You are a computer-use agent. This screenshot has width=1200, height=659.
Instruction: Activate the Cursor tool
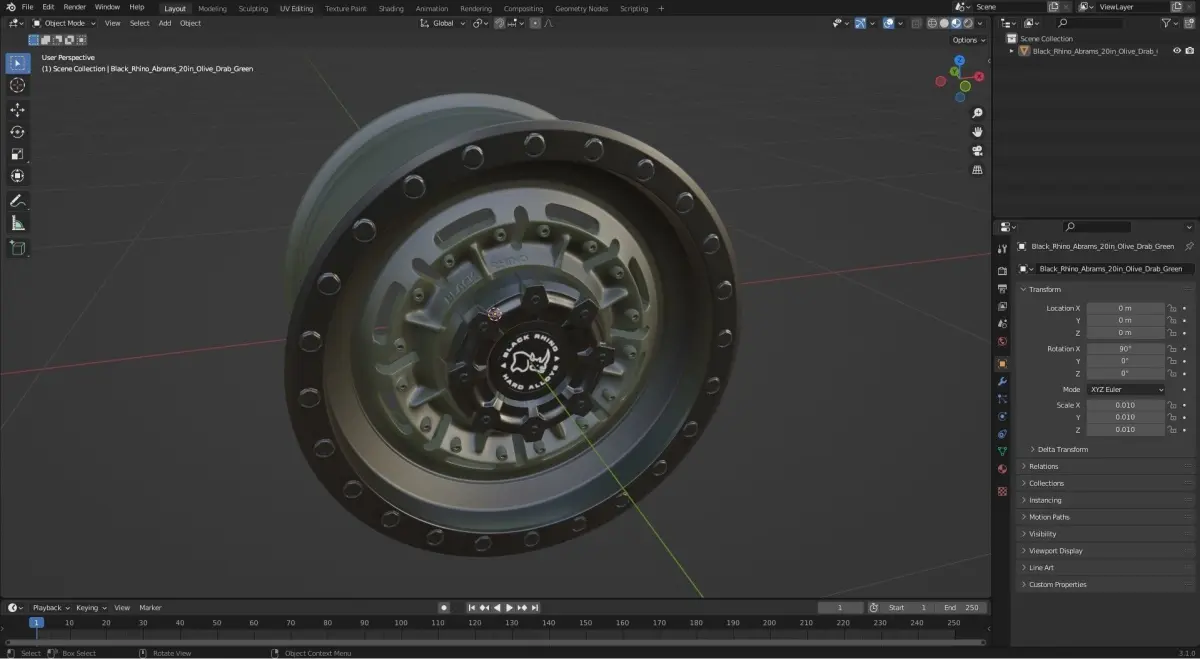(17, 85)
